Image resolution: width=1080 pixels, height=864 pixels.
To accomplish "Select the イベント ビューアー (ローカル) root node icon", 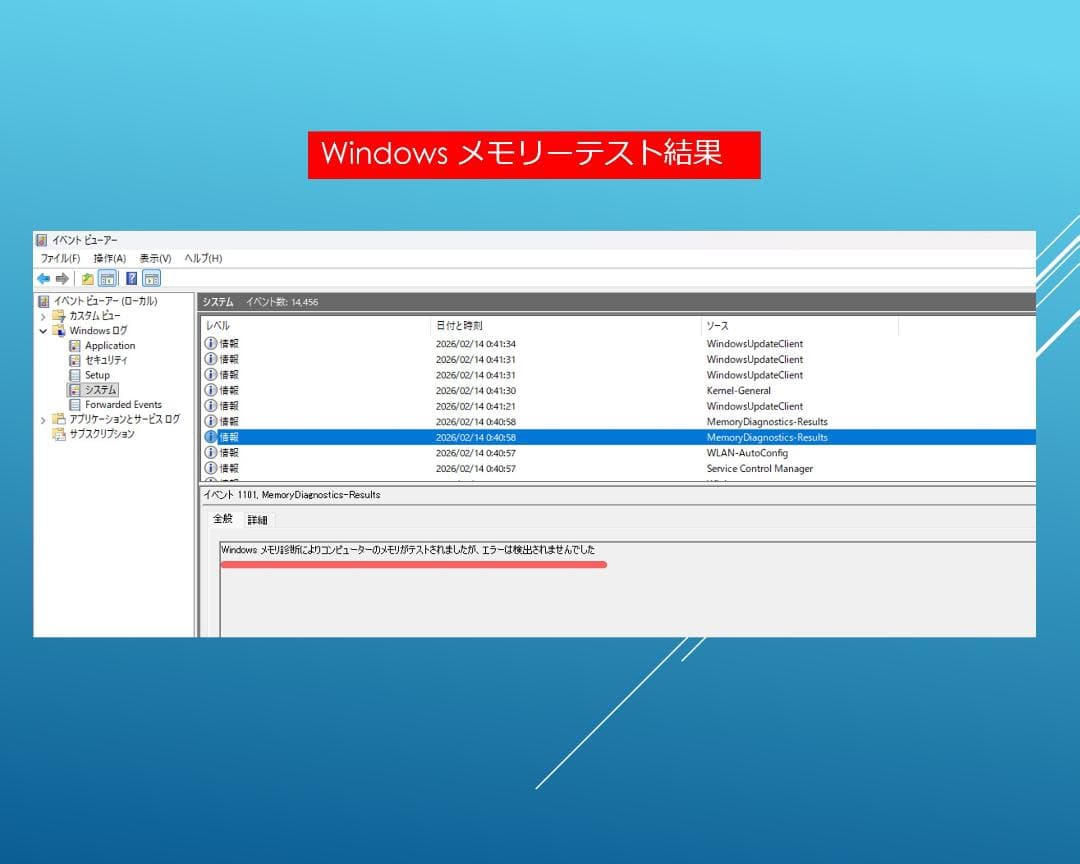I will pyautogui.click(x=44, y=301).
